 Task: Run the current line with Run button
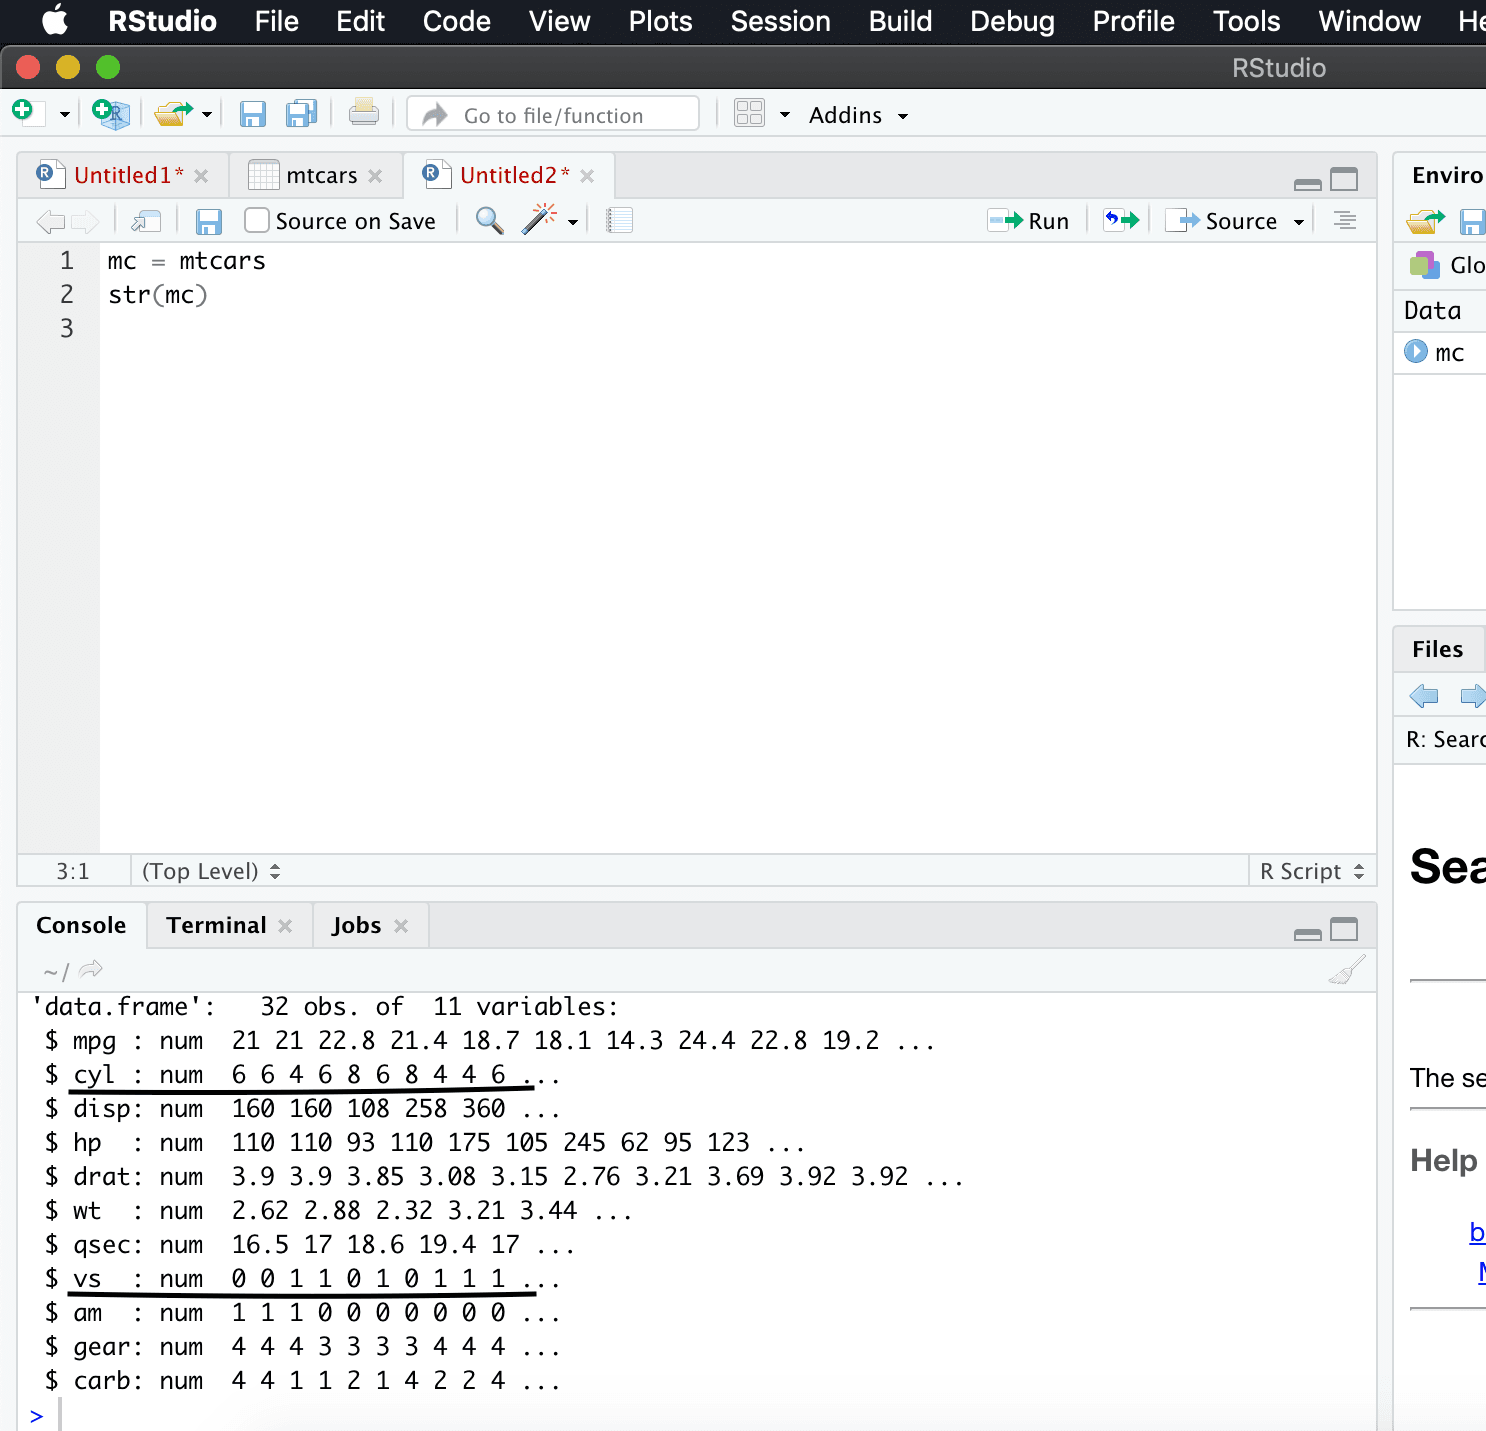click(1028, 221)
